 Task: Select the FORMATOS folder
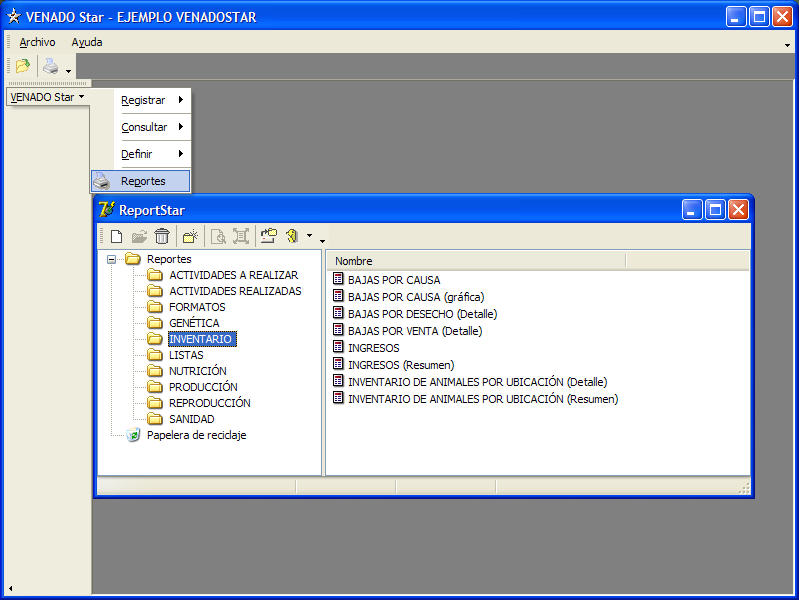pos(197,307)
